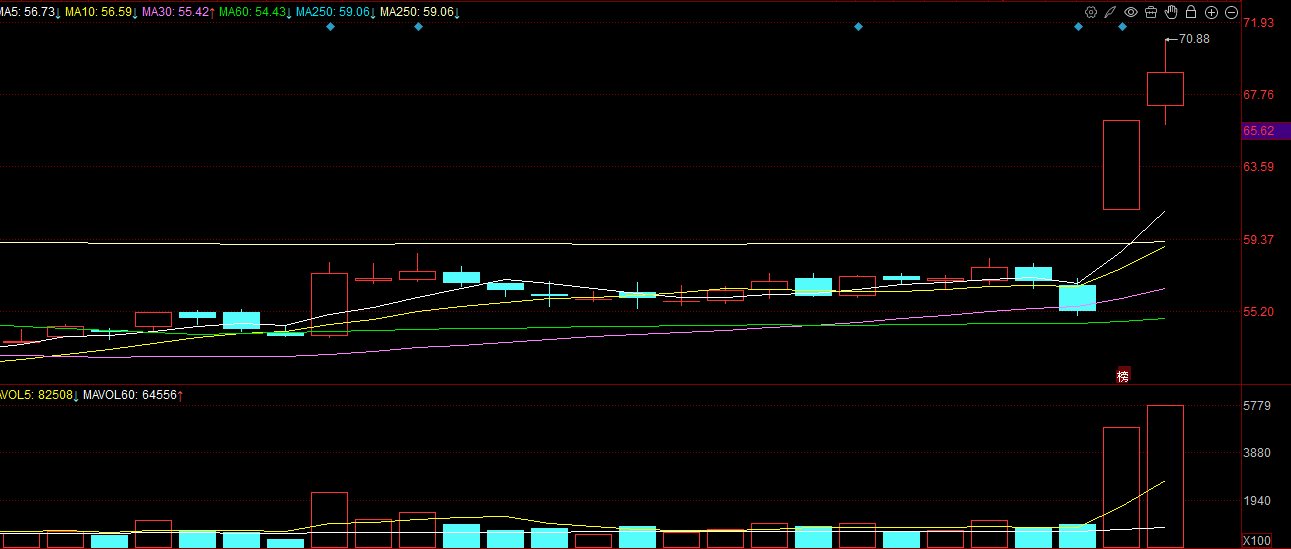Click the 55.20 price axis label
Screen dimensions: 1291x549
1258,311
